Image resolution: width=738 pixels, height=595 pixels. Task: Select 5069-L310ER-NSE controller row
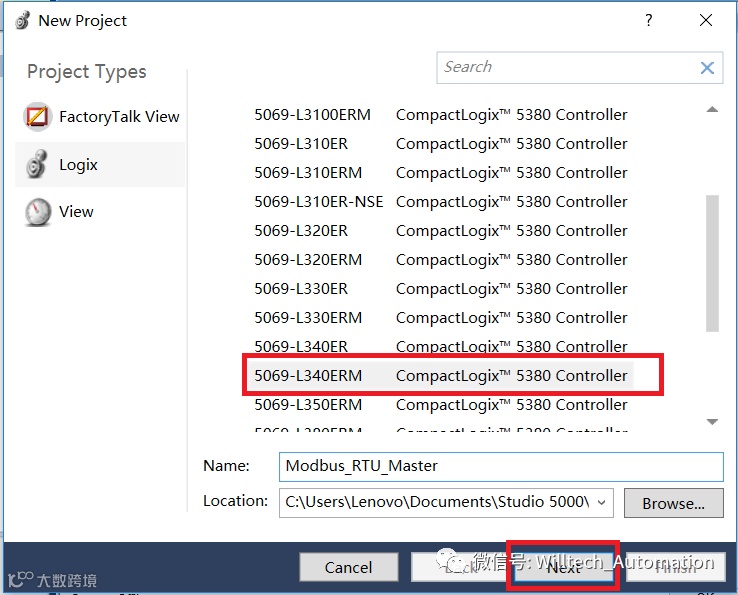[441, 201]
